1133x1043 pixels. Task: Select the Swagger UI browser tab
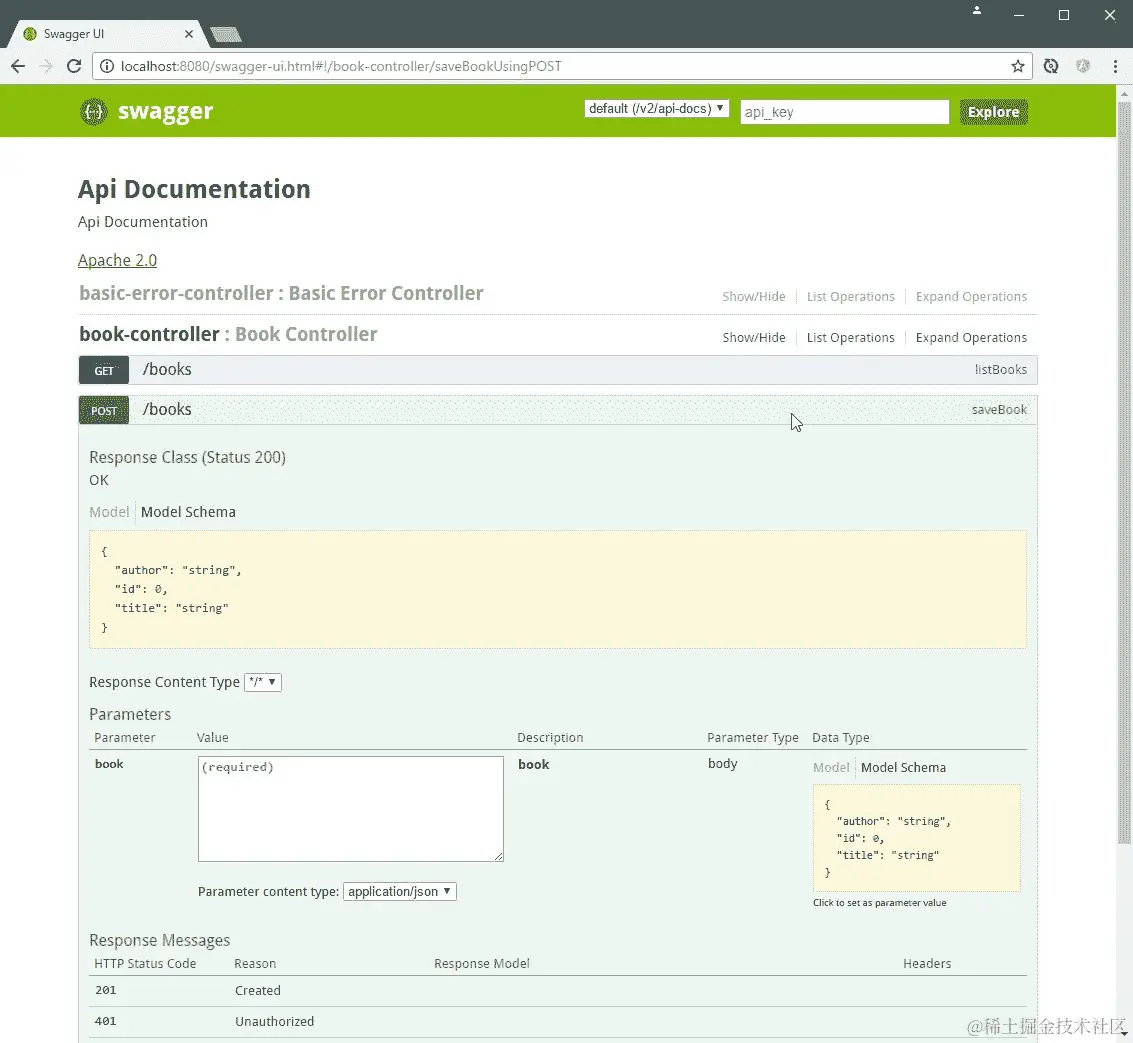point(108,34)
